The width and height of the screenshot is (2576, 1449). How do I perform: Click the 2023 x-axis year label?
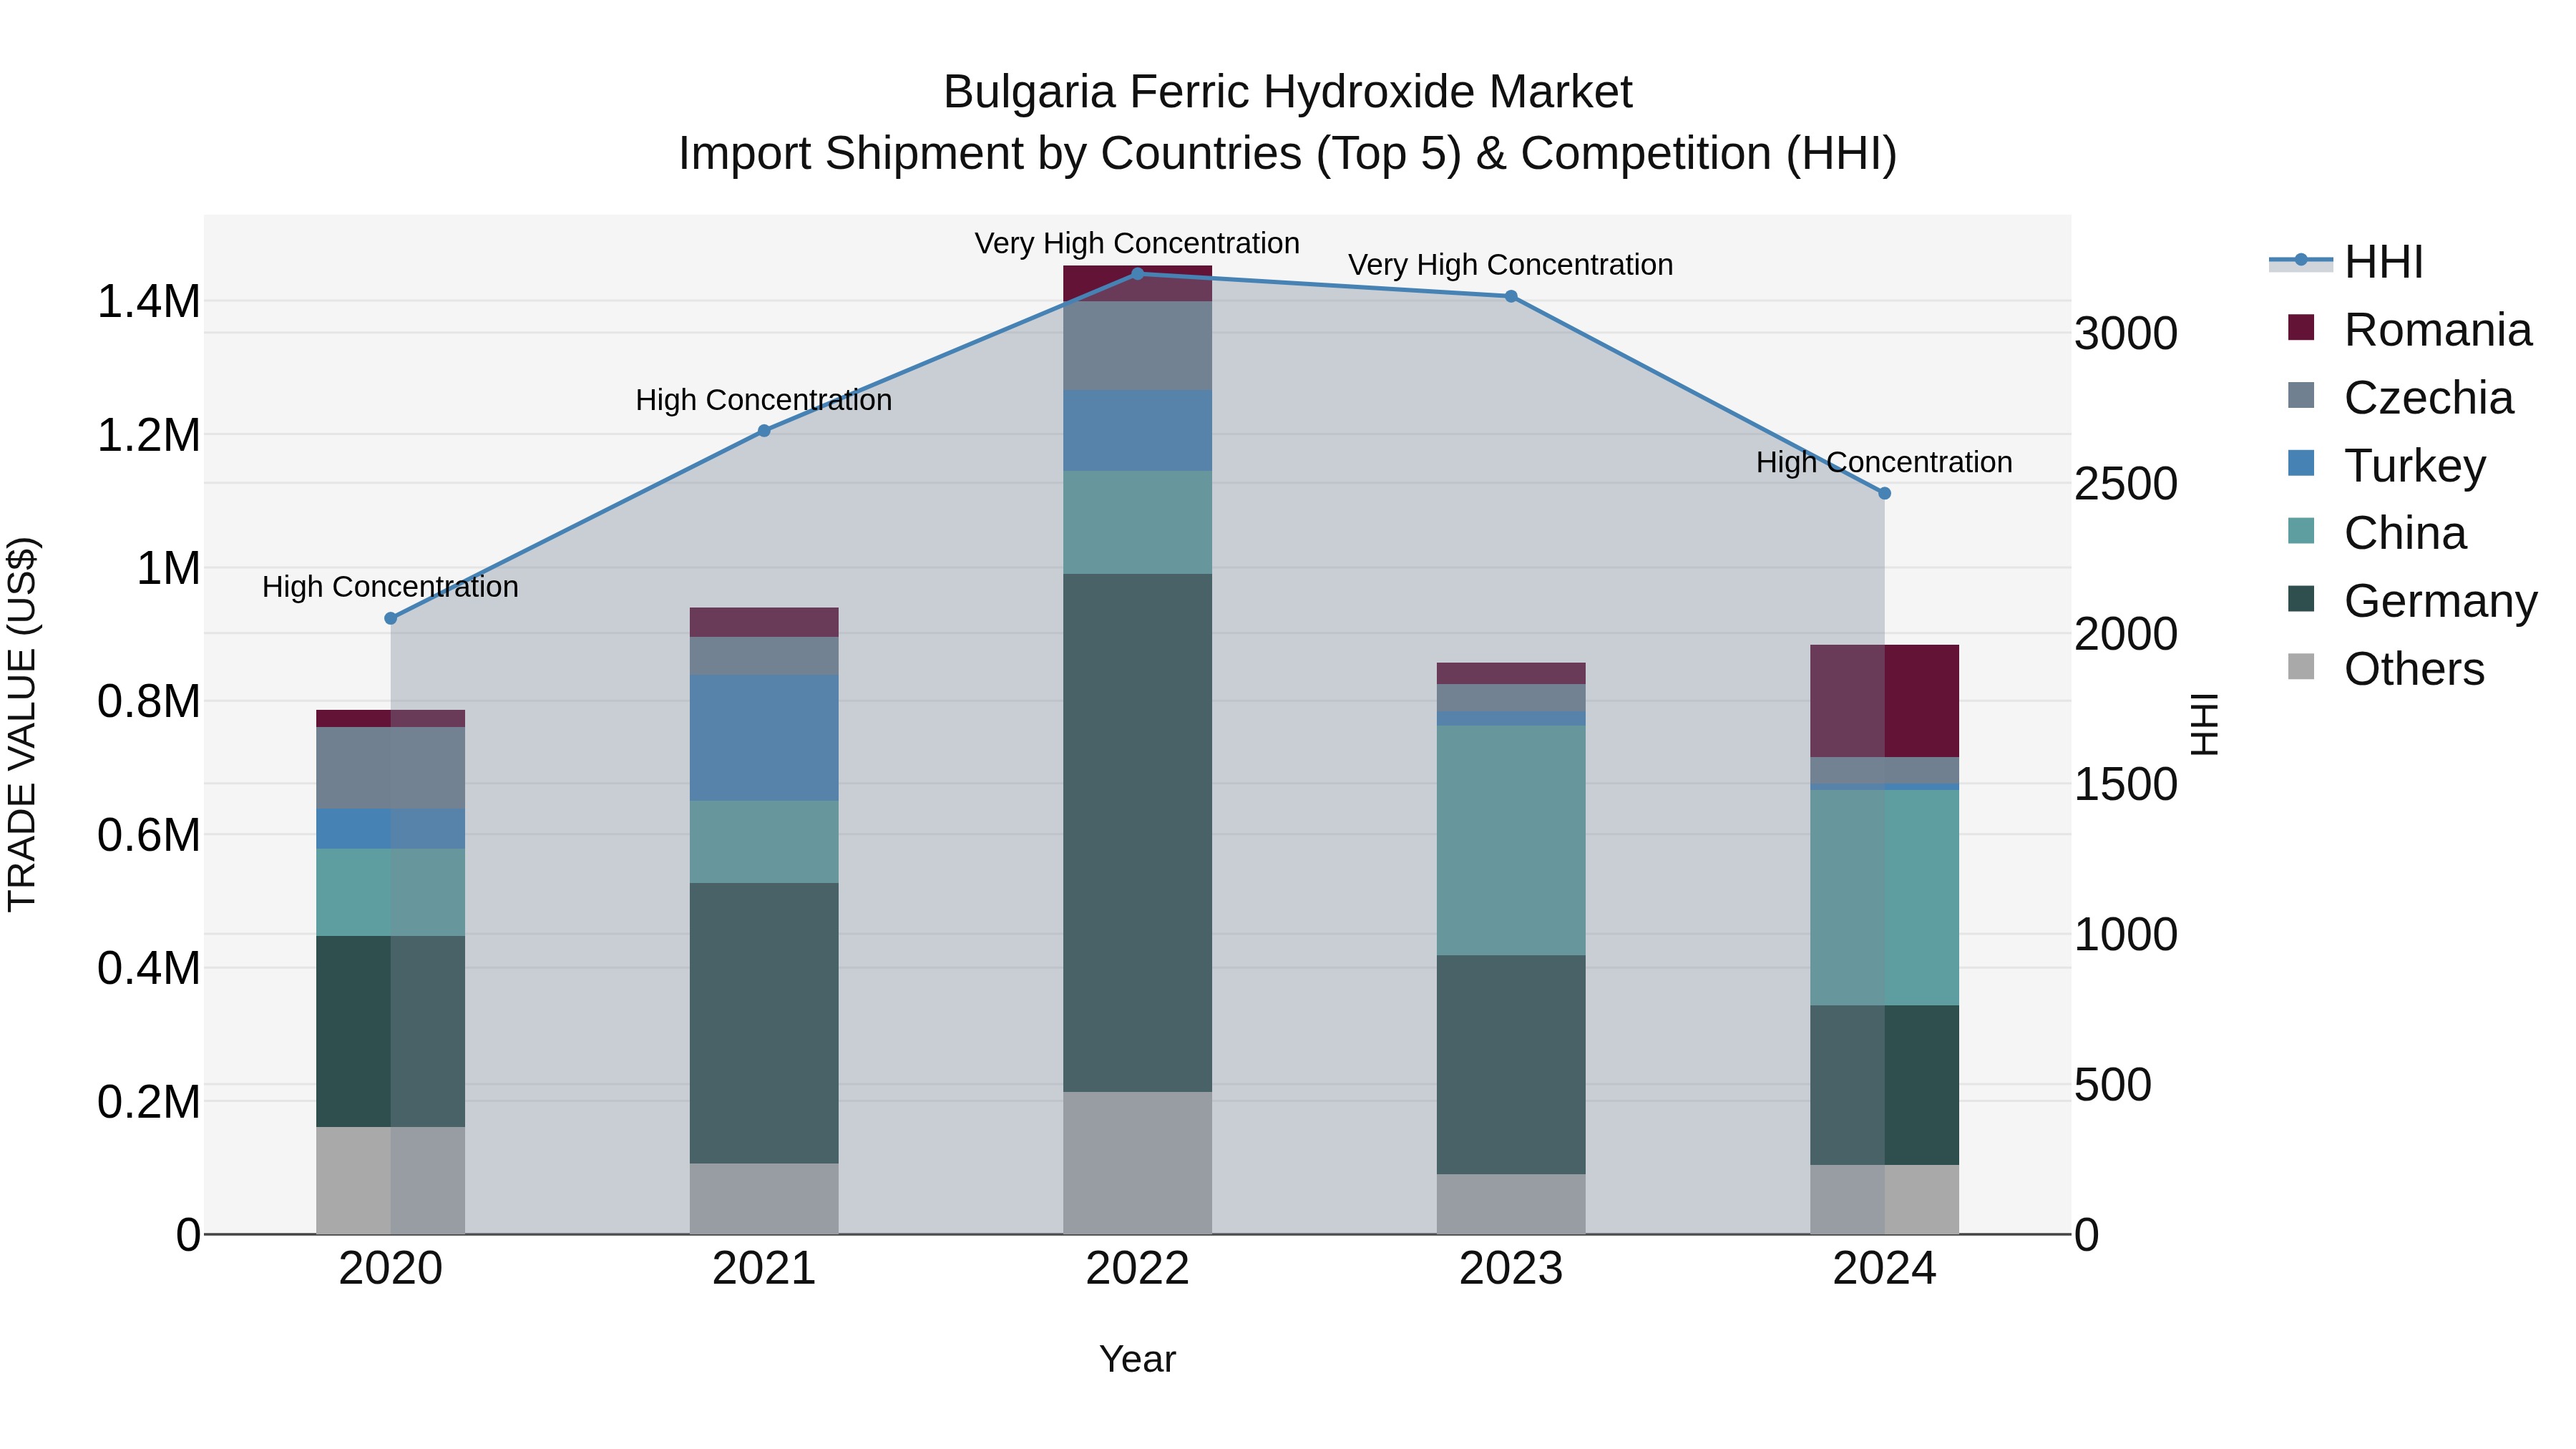tap(1511, 1269)
